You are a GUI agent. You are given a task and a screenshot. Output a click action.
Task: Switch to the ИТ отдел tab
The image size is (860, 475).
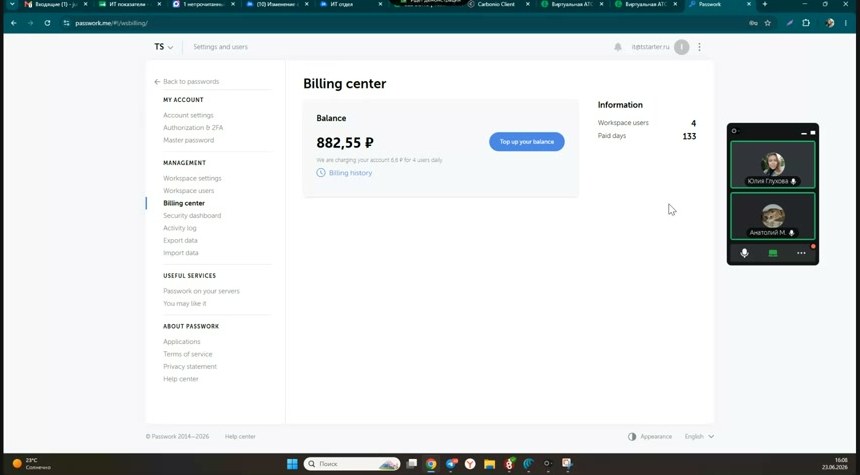[x=350, y=4]
